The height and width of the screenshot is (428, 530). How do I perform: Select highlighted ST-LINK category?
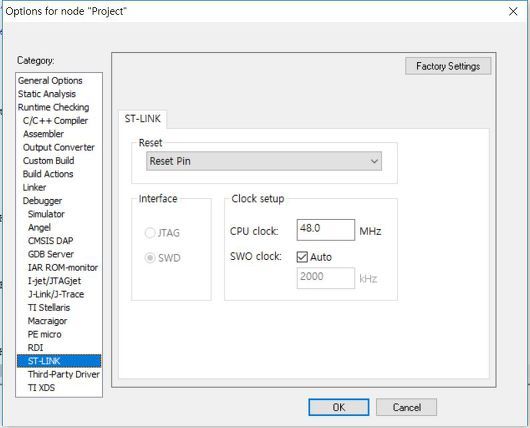(x=59, y=361)
